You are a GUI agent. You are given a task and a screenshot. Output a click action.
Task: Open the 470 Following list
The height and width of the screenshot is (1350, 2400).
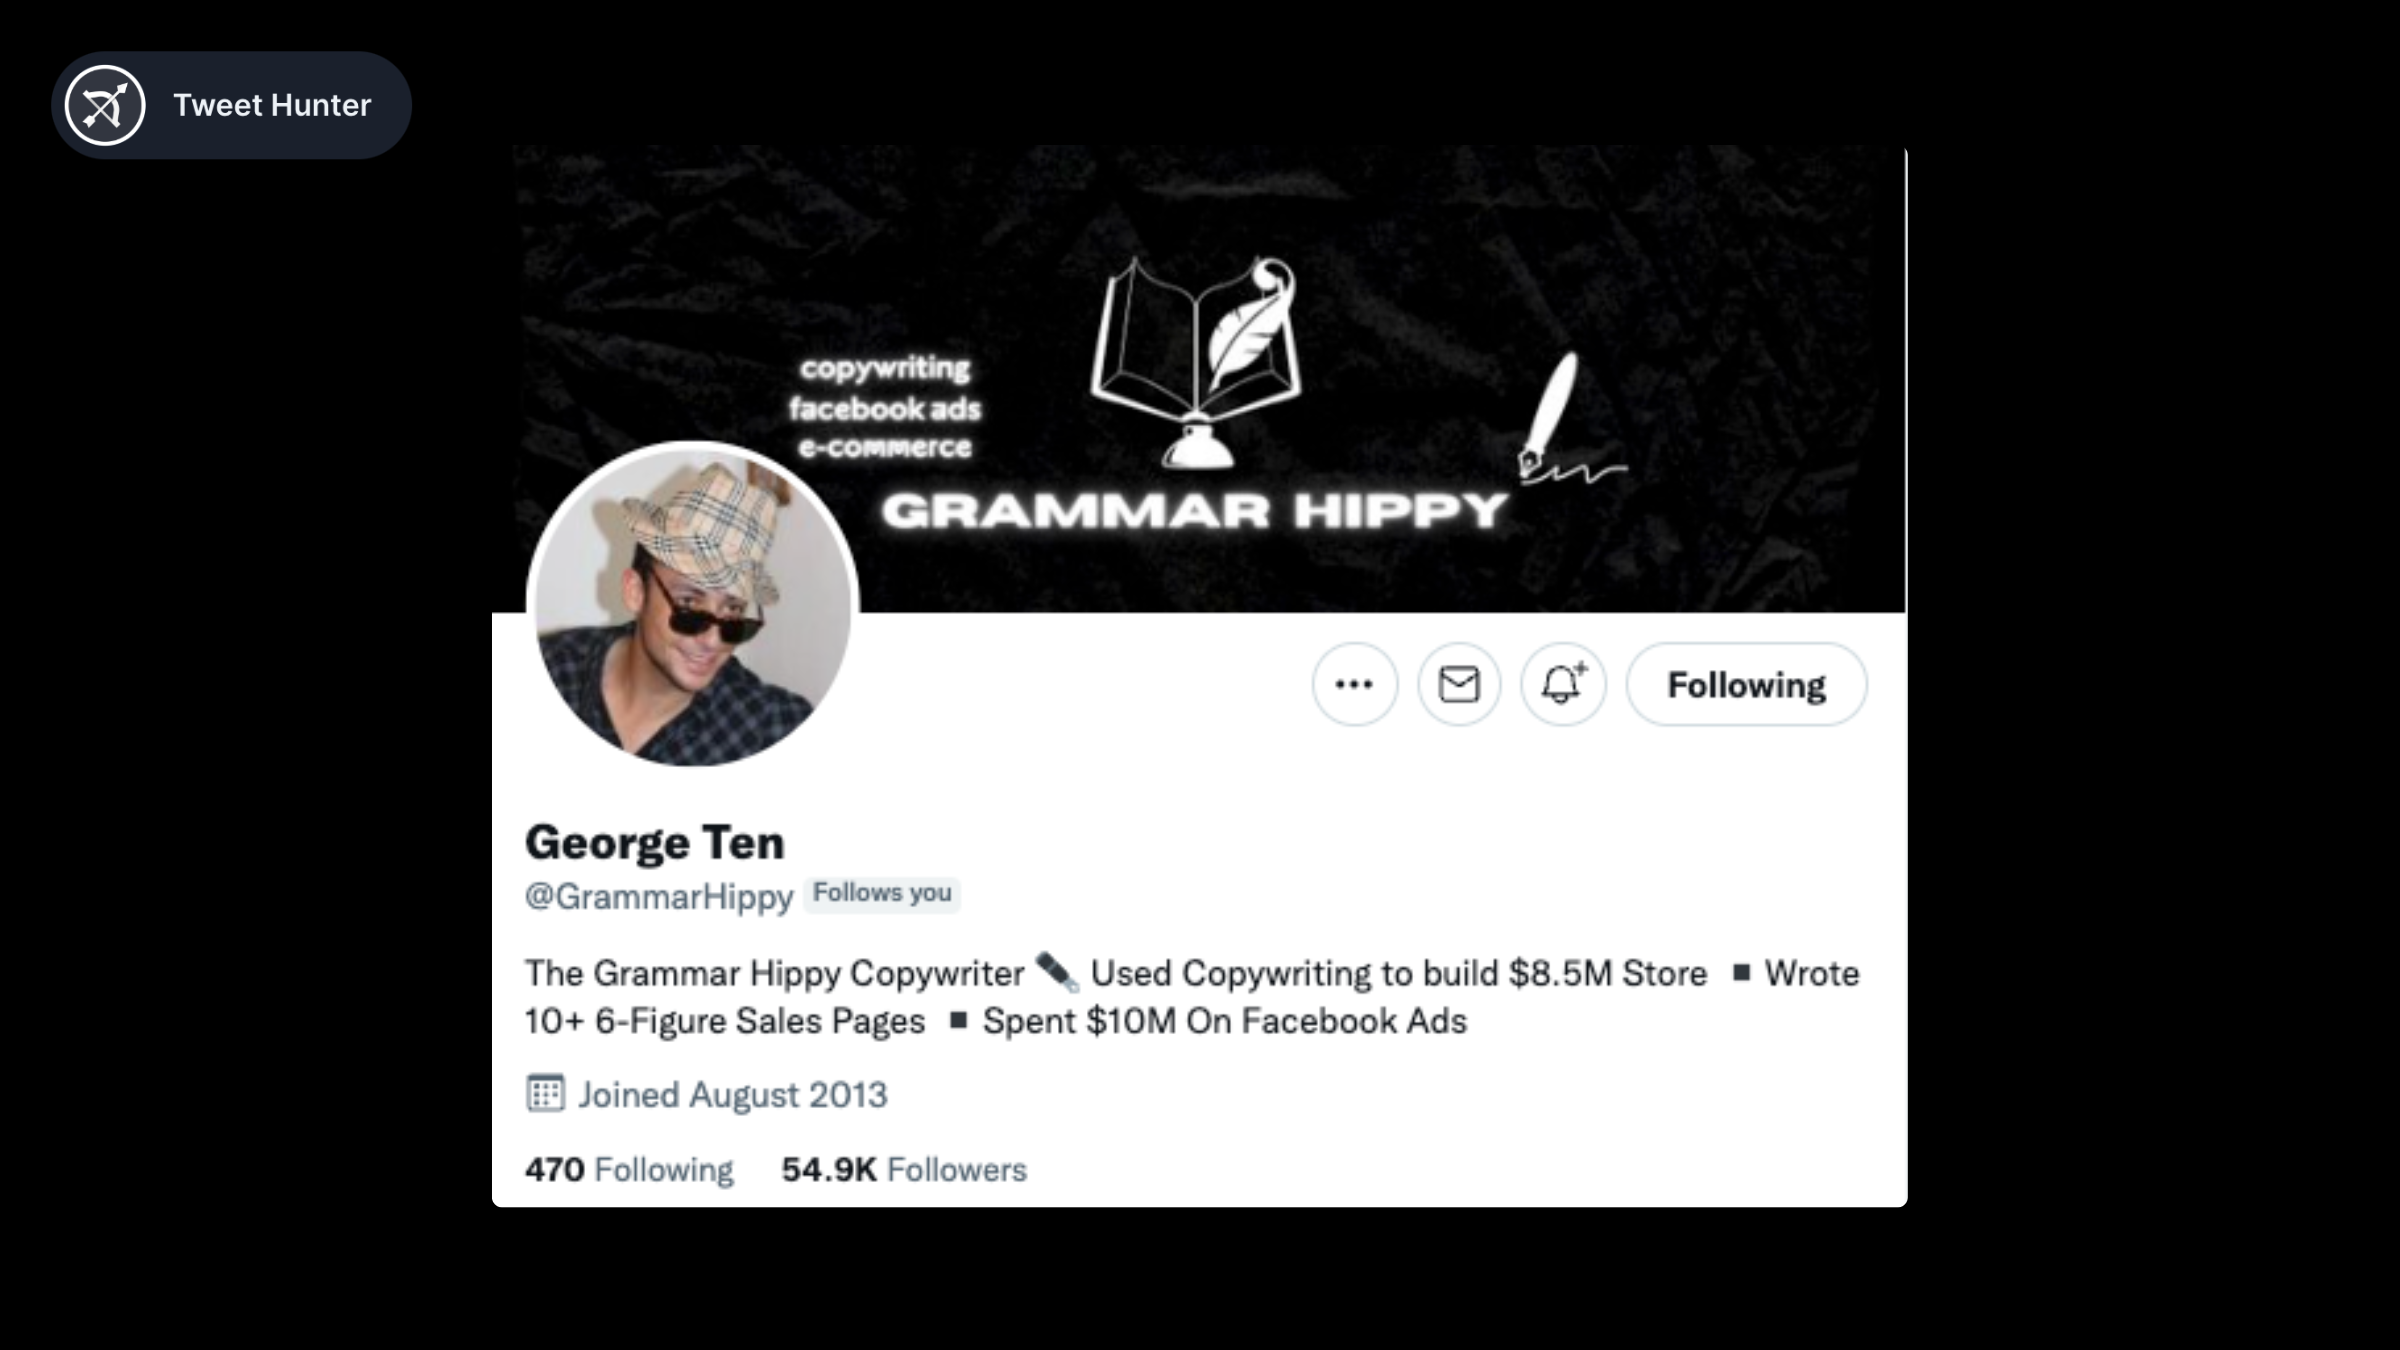(x=629, y=1169)
